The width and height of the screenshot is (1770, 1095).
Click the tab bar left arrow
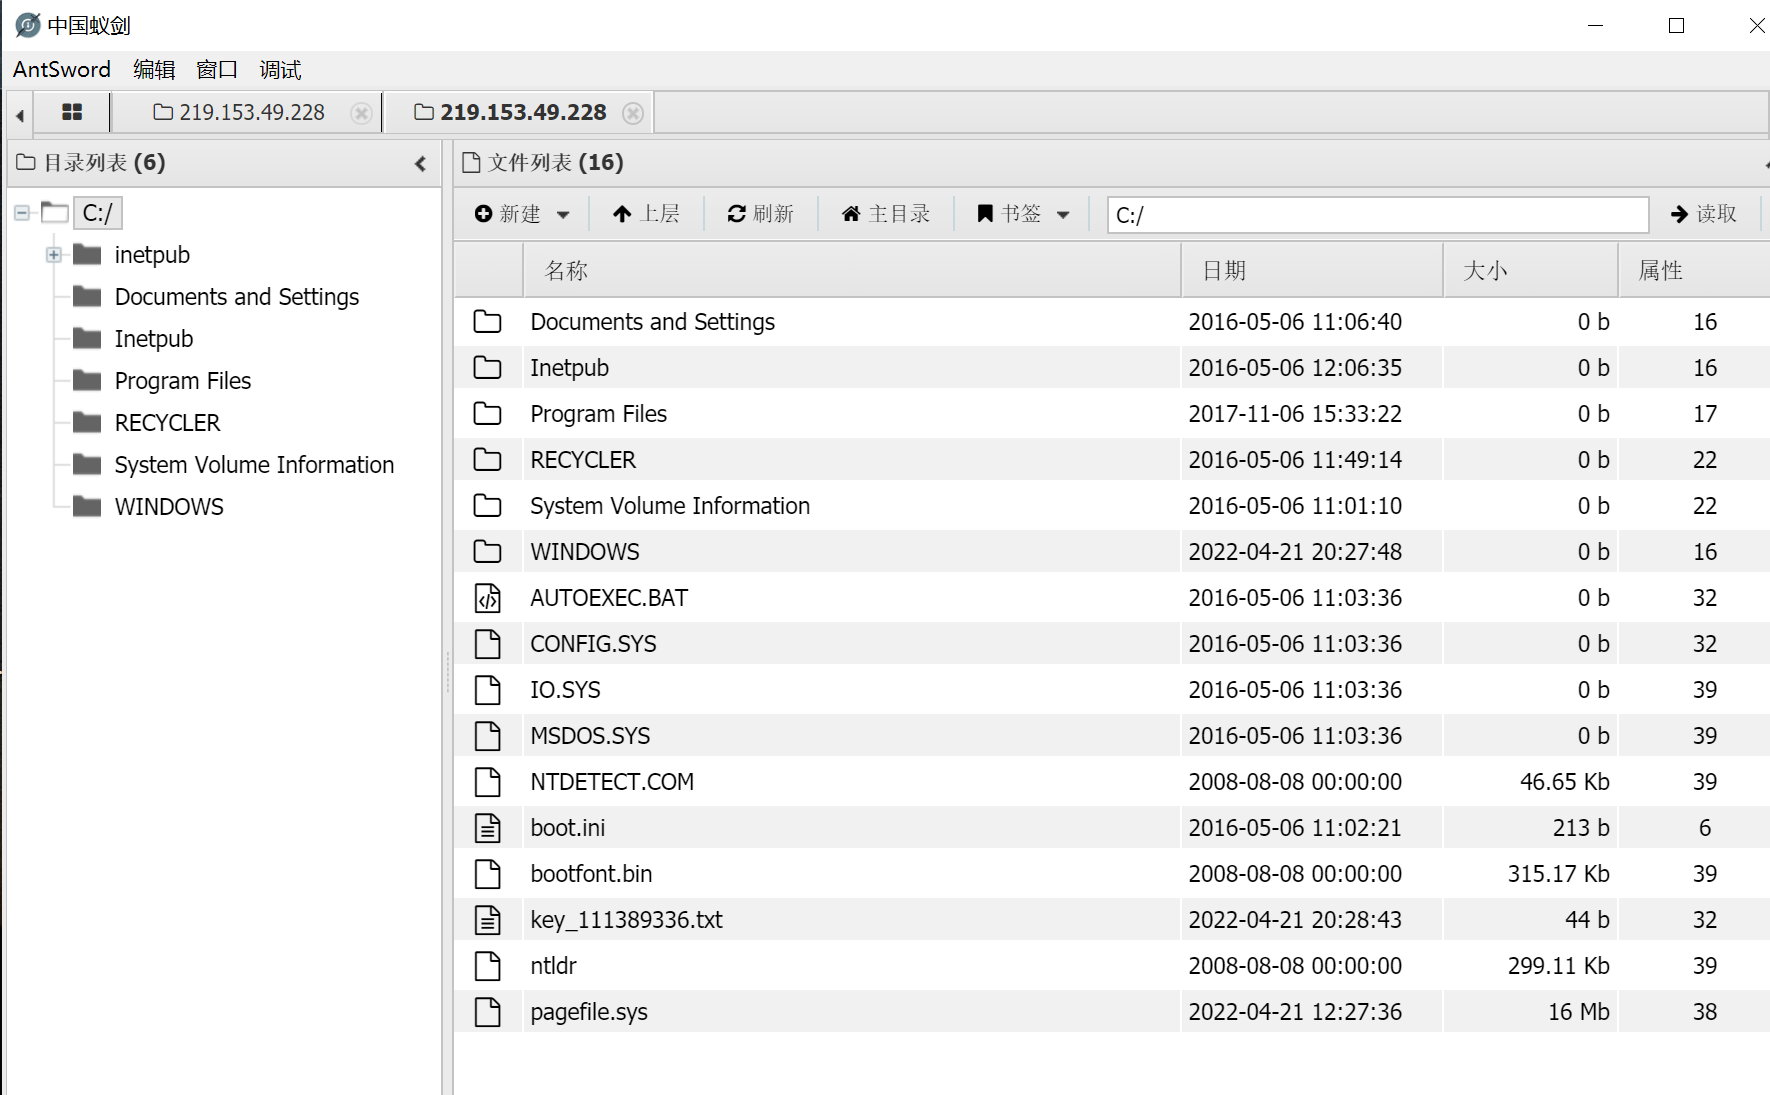(19, 115)
